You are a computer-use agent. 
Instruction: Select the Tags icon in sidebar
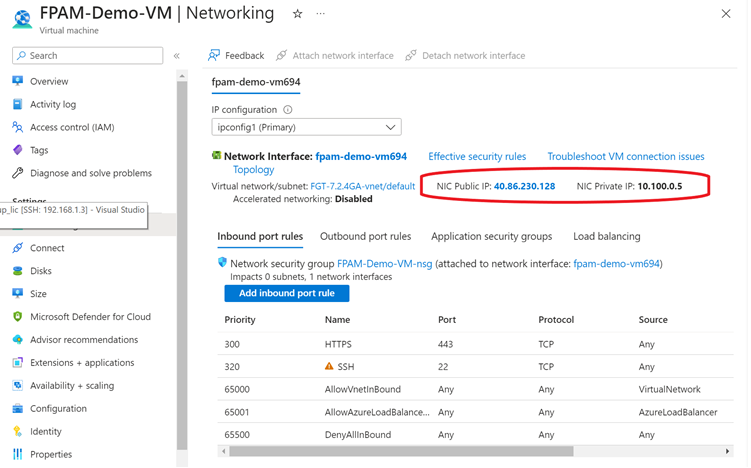click(17, 150)
